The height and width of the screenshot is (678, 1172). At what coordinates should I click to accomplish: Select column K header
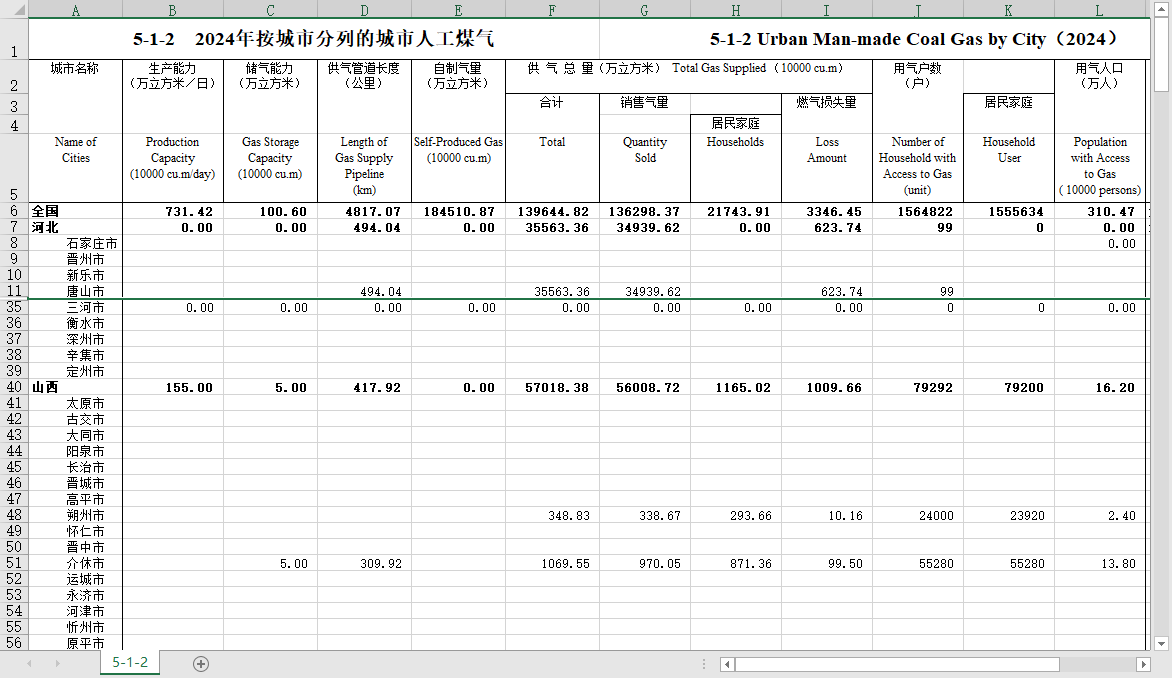pos(1008,10)
